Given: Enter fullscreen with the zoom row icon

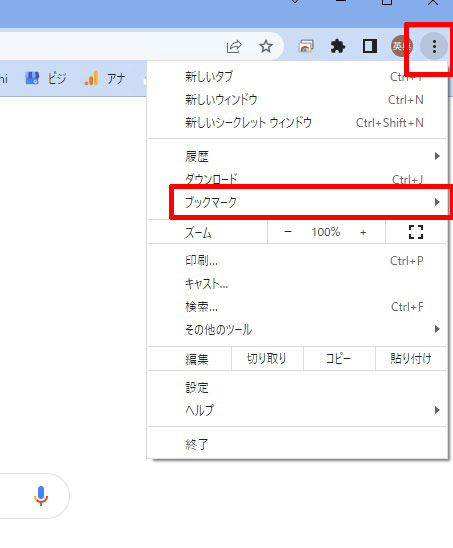Looking at the screenshot, I should tap(416, 232).
